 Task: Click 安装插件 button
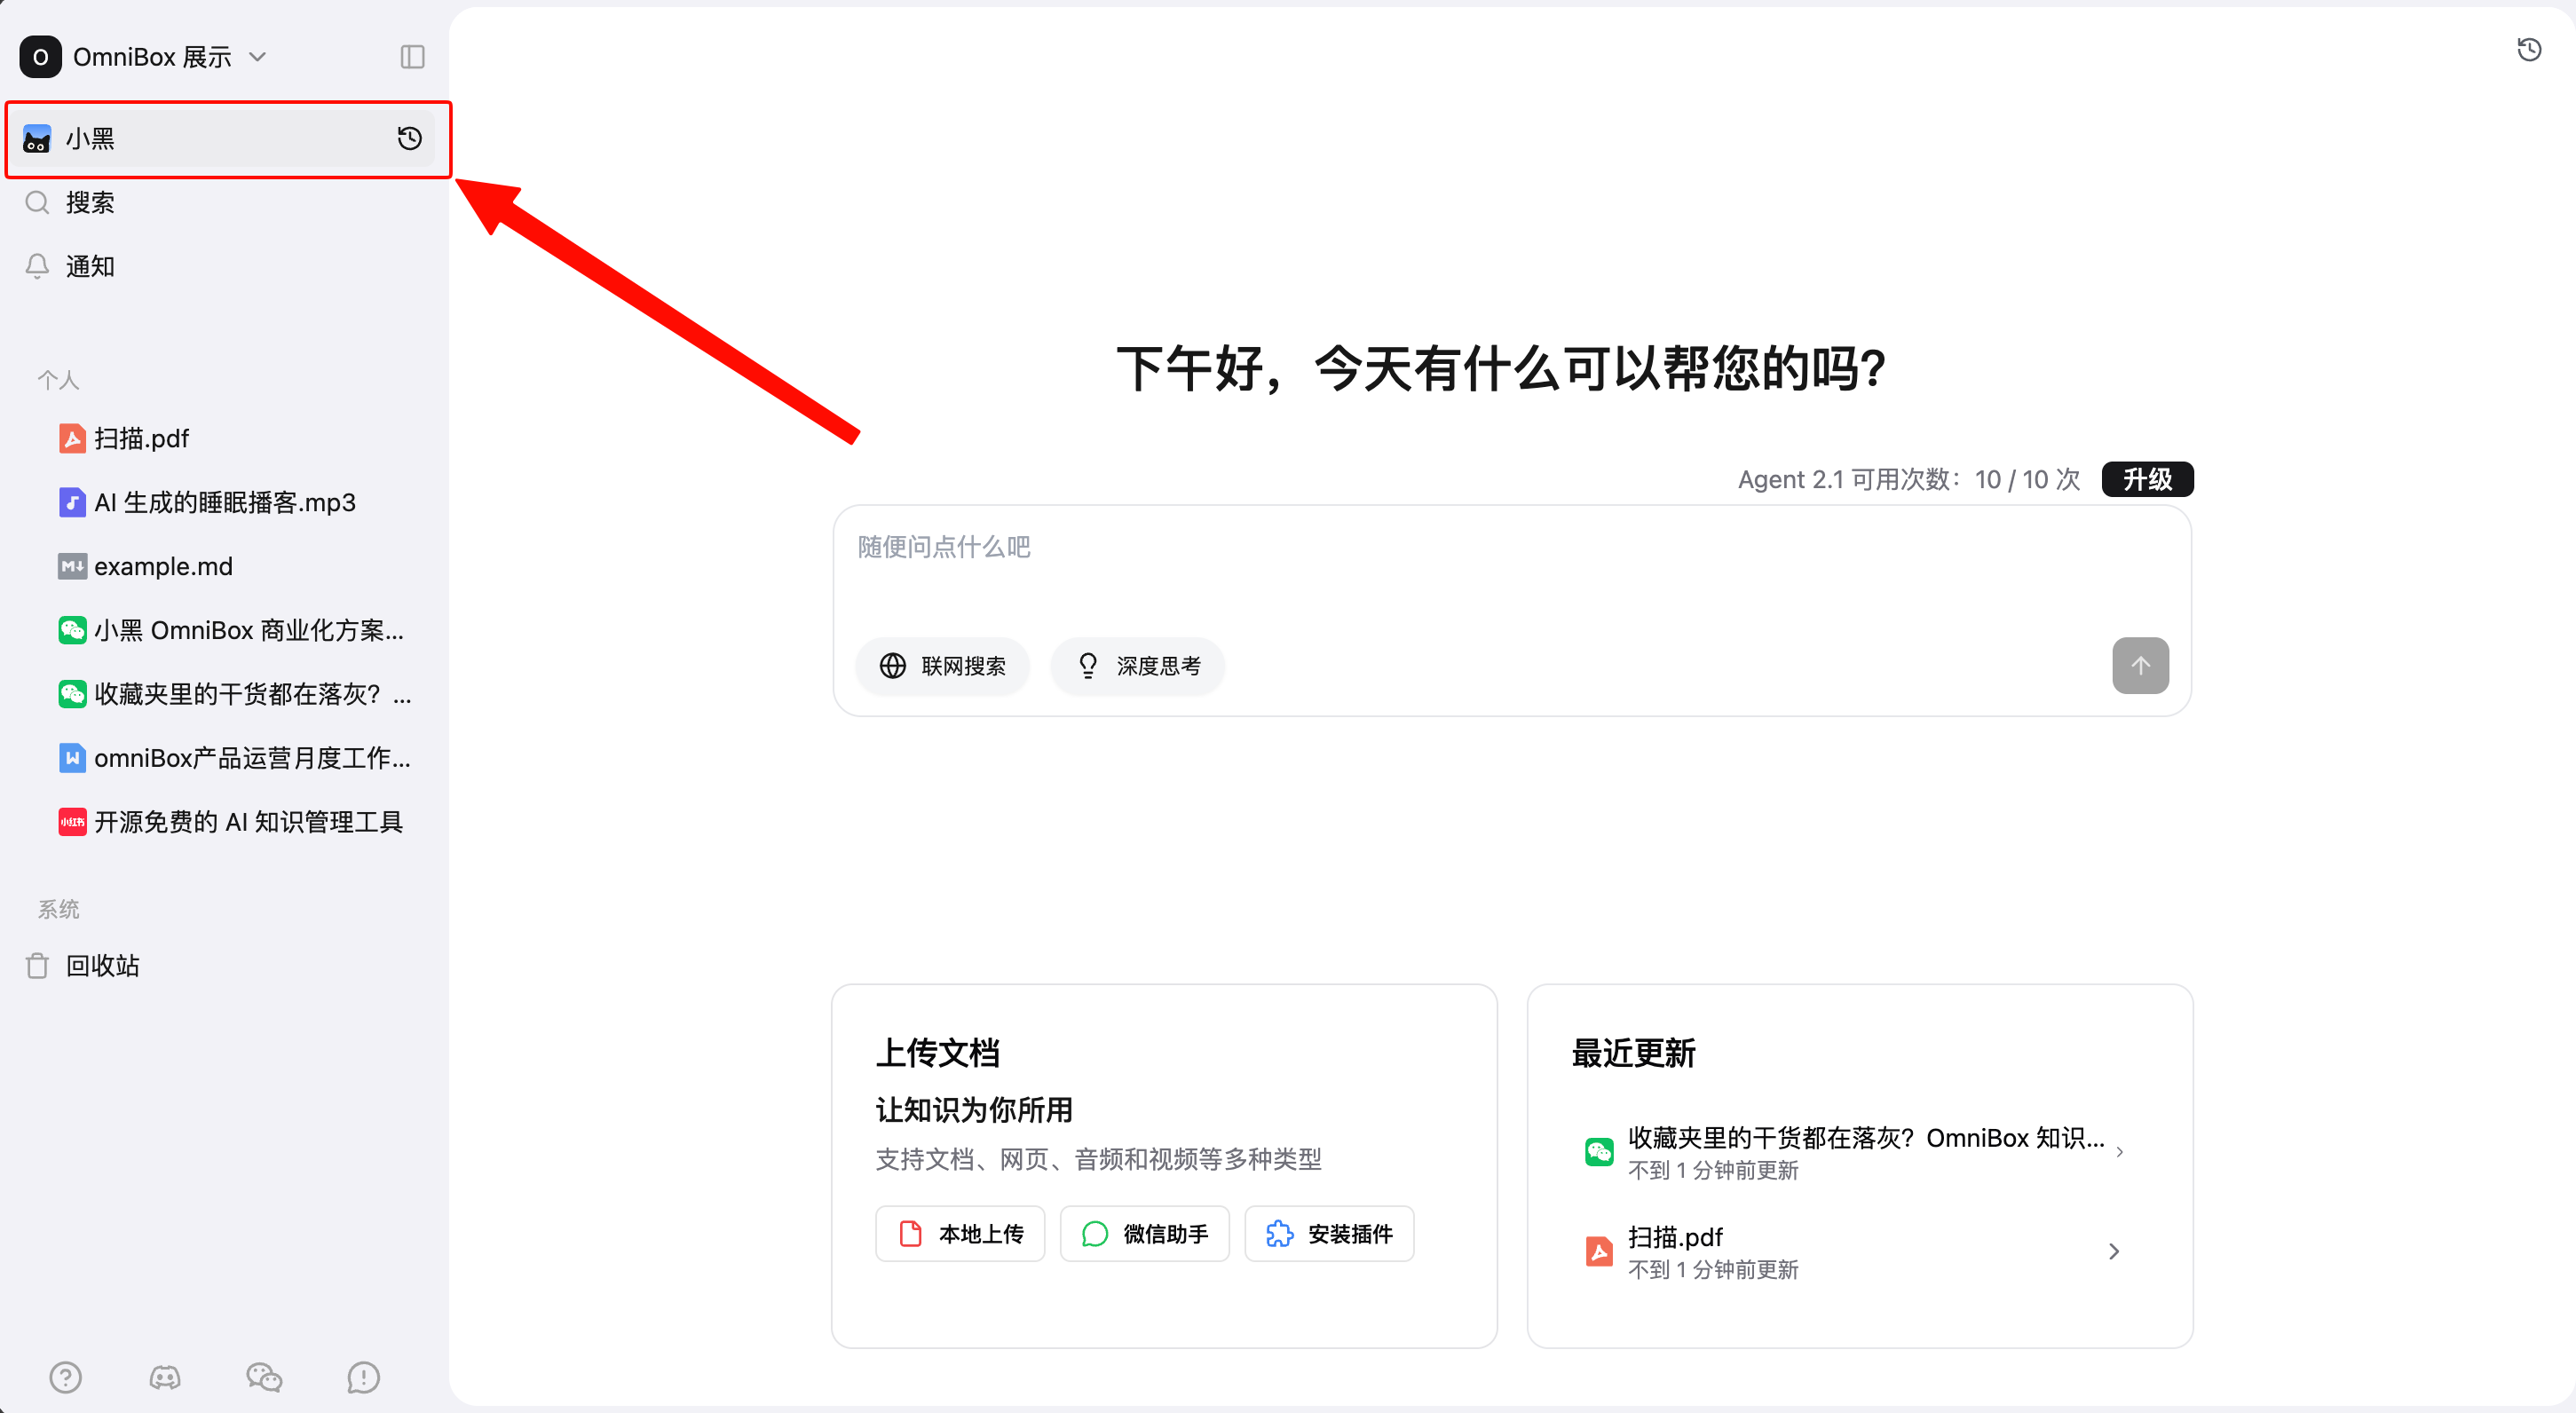tap(1329, 1234)
